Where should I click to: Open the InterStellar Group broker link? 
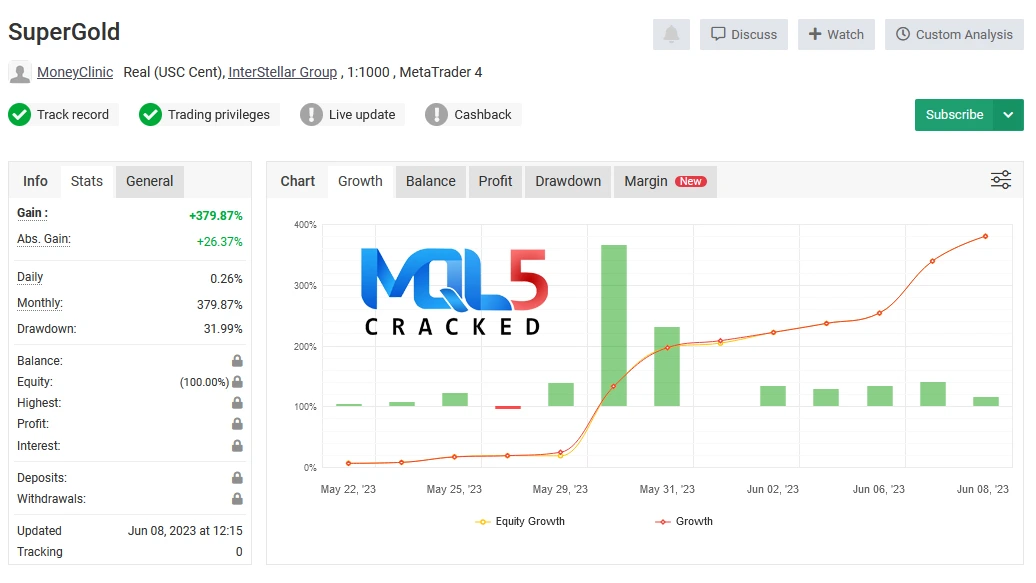pos(283,72)
